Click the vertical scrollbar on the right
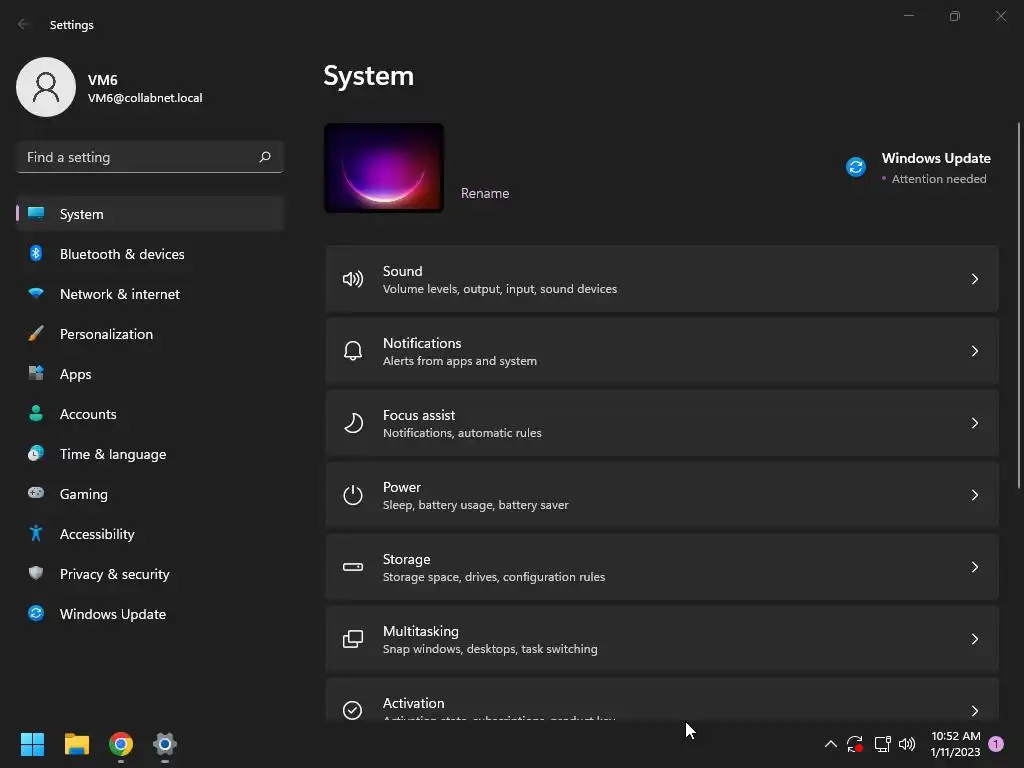 1019,305
